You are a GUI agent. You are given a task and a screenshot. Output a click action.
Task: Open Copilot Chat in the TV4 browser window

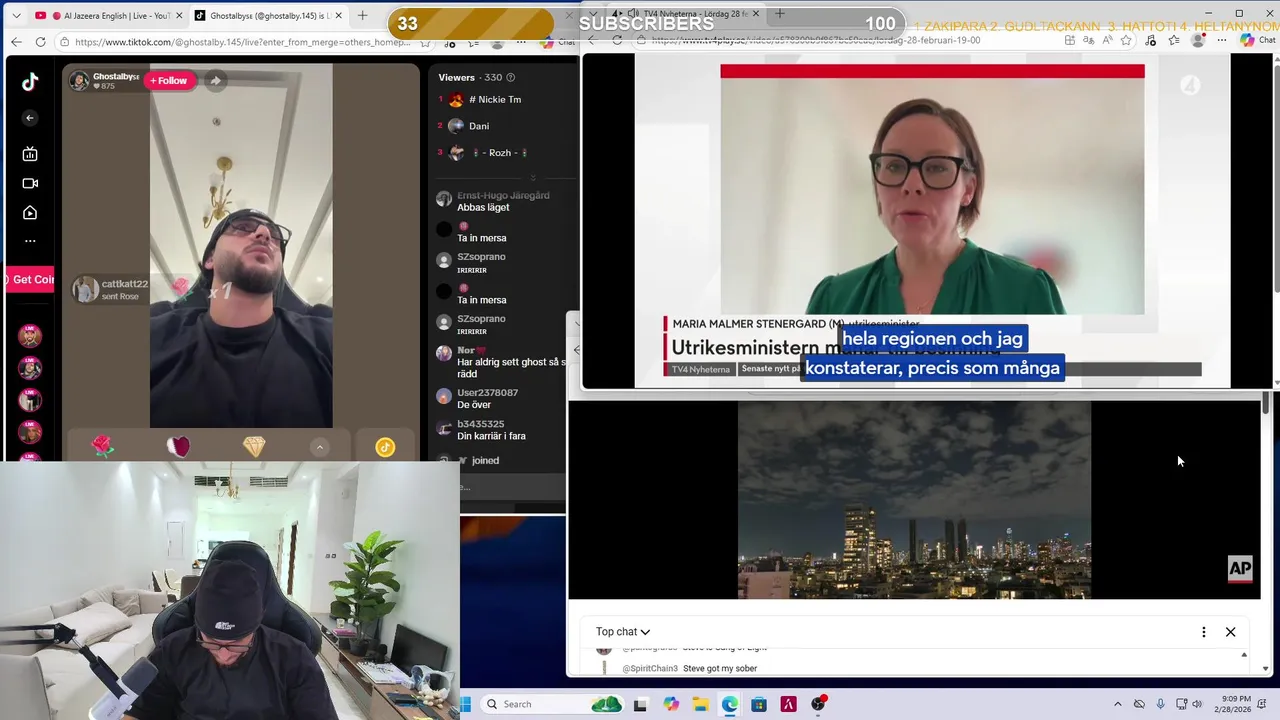[1258, 40]
